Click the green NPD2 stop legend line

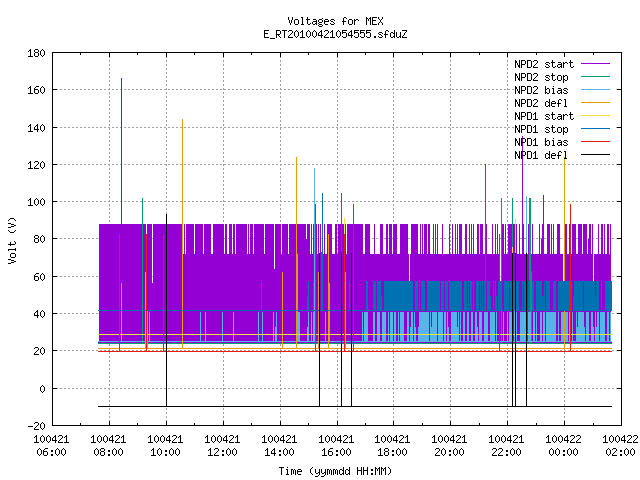pyautogui.click(x=595, y=77)
